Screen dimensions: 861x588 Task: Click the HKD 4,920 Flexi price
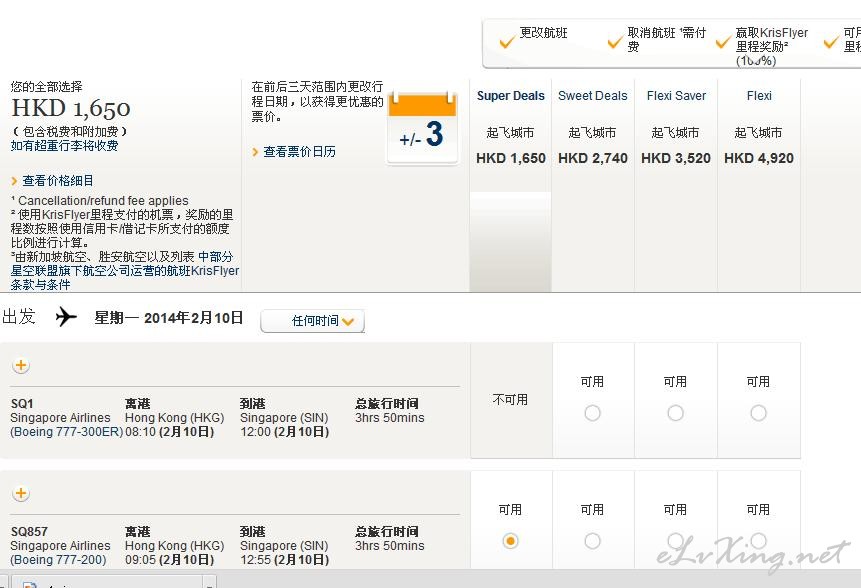(759, 158)
